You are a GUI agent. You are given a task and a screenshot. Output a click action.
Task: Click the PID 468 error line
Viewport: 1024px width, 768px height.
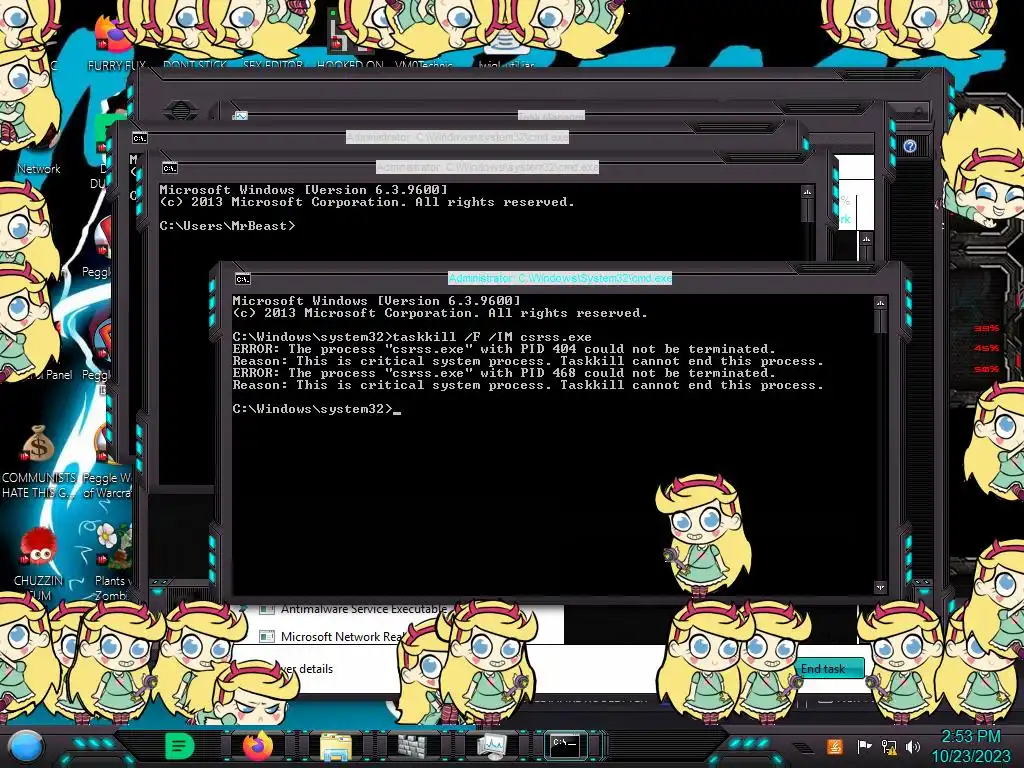pos(504,373)
